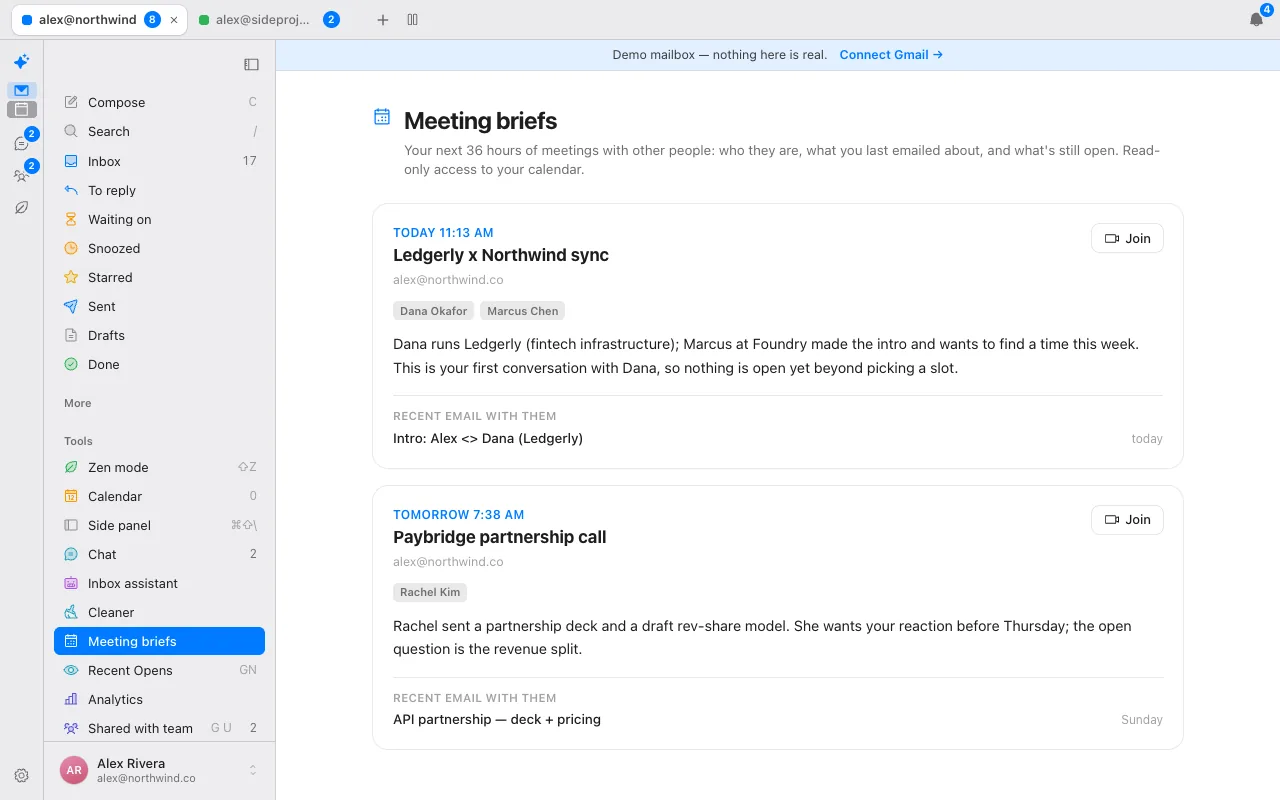Open the Alex Rivera account switcher

[x=160, y=770]
